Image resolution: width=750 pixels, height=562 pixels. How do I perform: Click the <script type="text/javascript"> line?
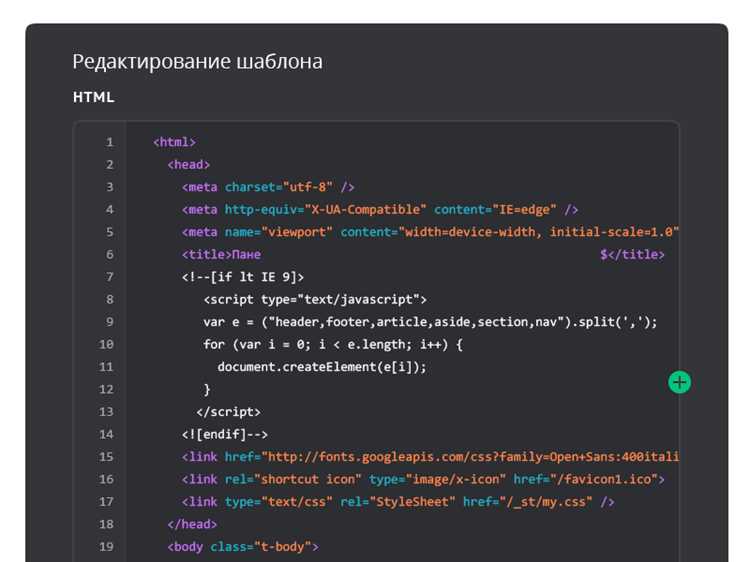[x=315, y=299]
